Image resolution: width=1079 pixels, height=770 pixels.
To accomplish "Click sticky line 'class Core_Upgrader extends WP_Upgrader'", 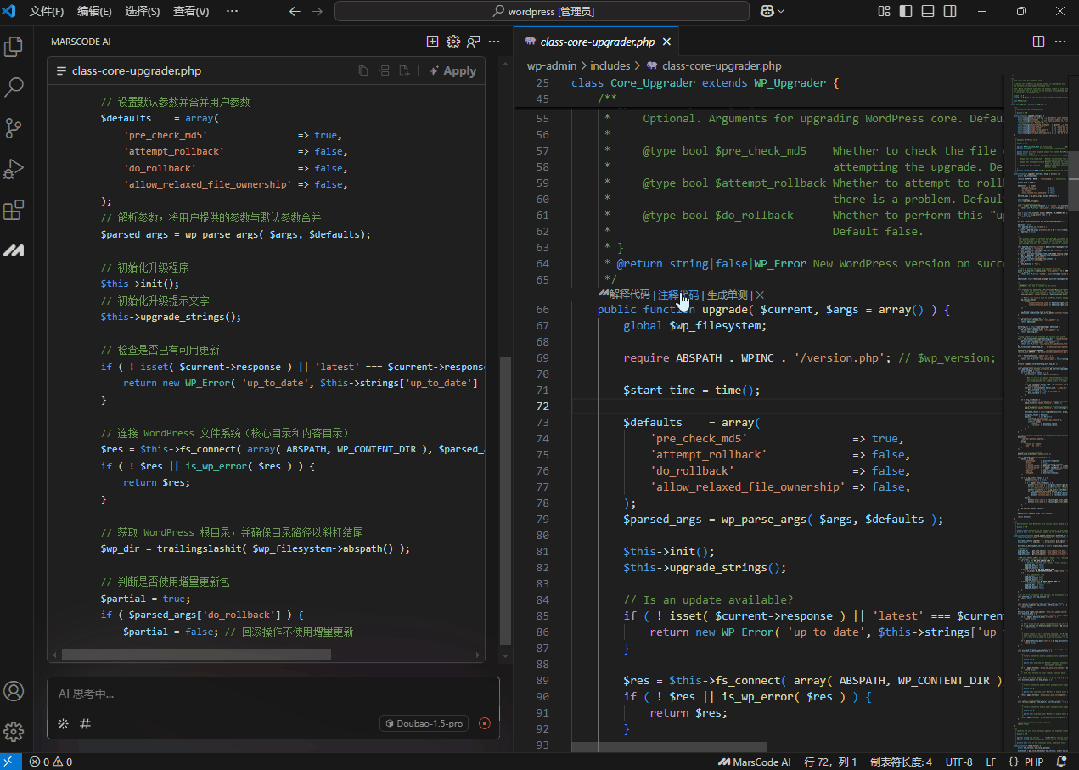I will pyautogui.click(x=705, y=83).
